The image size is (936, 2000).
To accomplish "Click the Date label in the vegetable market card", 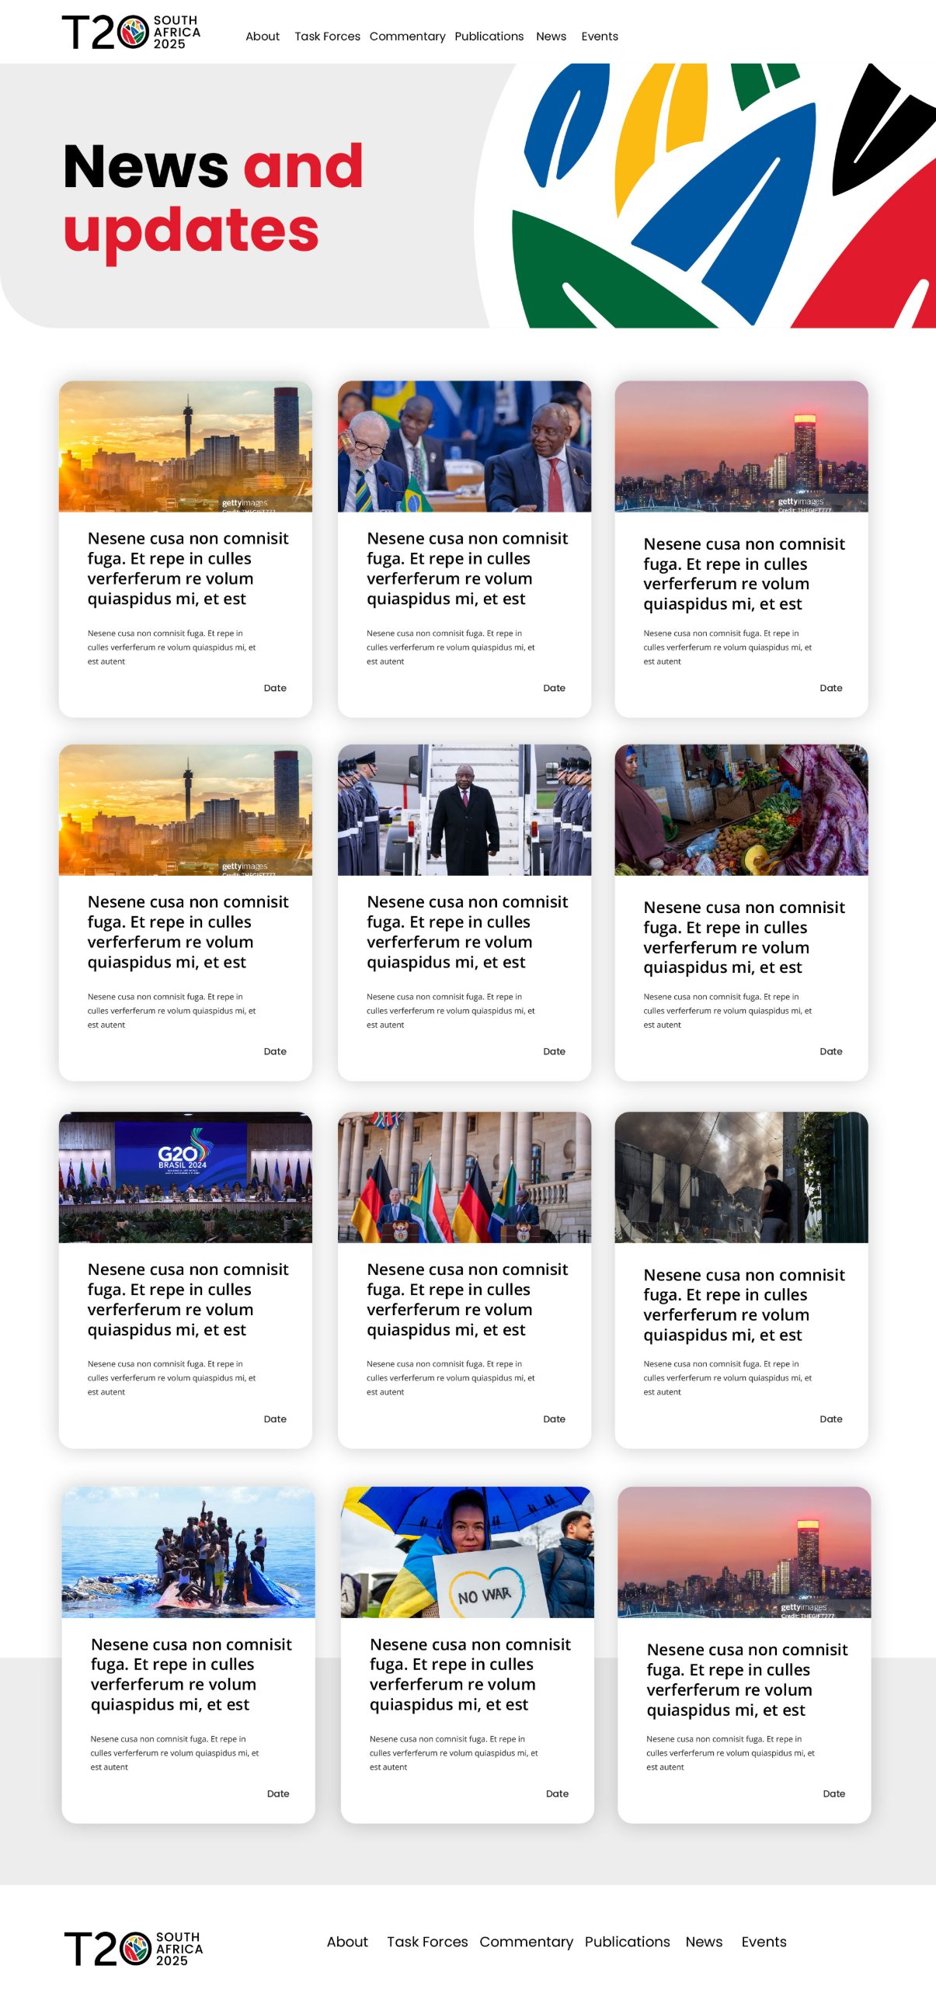I will tap(831, 1052).
